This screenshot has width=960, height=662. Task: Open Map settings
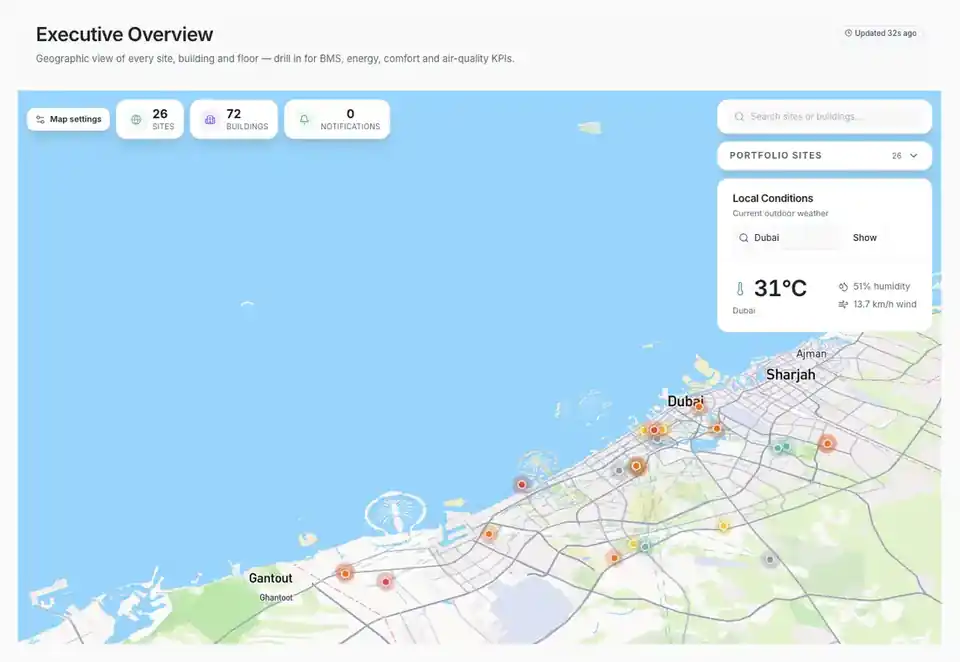point(69,119)
